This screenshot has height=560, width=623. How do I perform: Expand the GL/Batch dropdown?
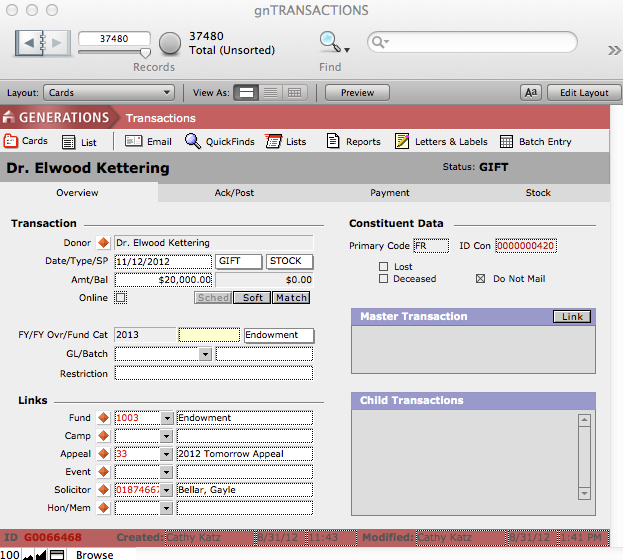coord(205,354)
